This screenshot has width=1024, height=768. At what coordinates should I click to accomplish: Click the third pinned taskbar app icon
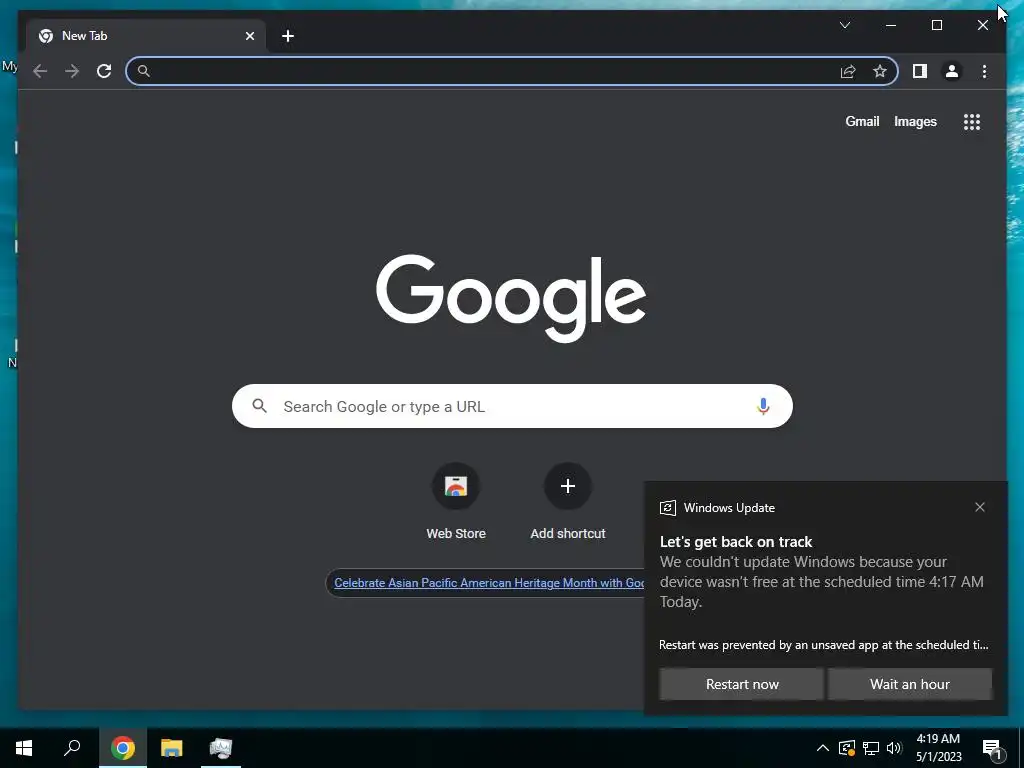click(x=221, y=748)
